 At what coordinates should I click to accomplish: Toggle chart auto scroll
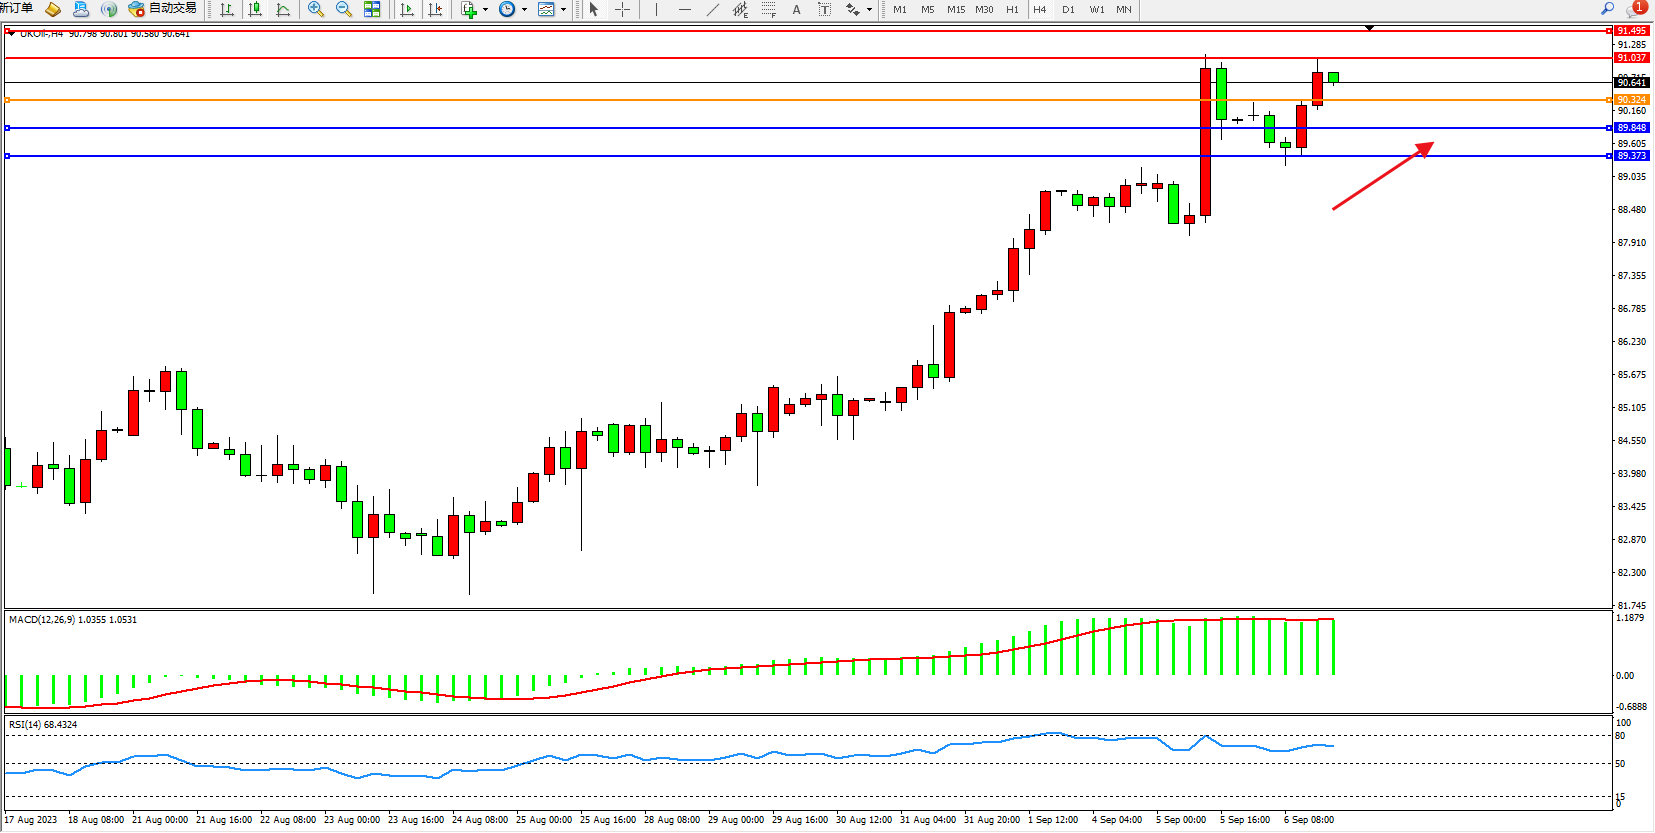click(406, 9)
